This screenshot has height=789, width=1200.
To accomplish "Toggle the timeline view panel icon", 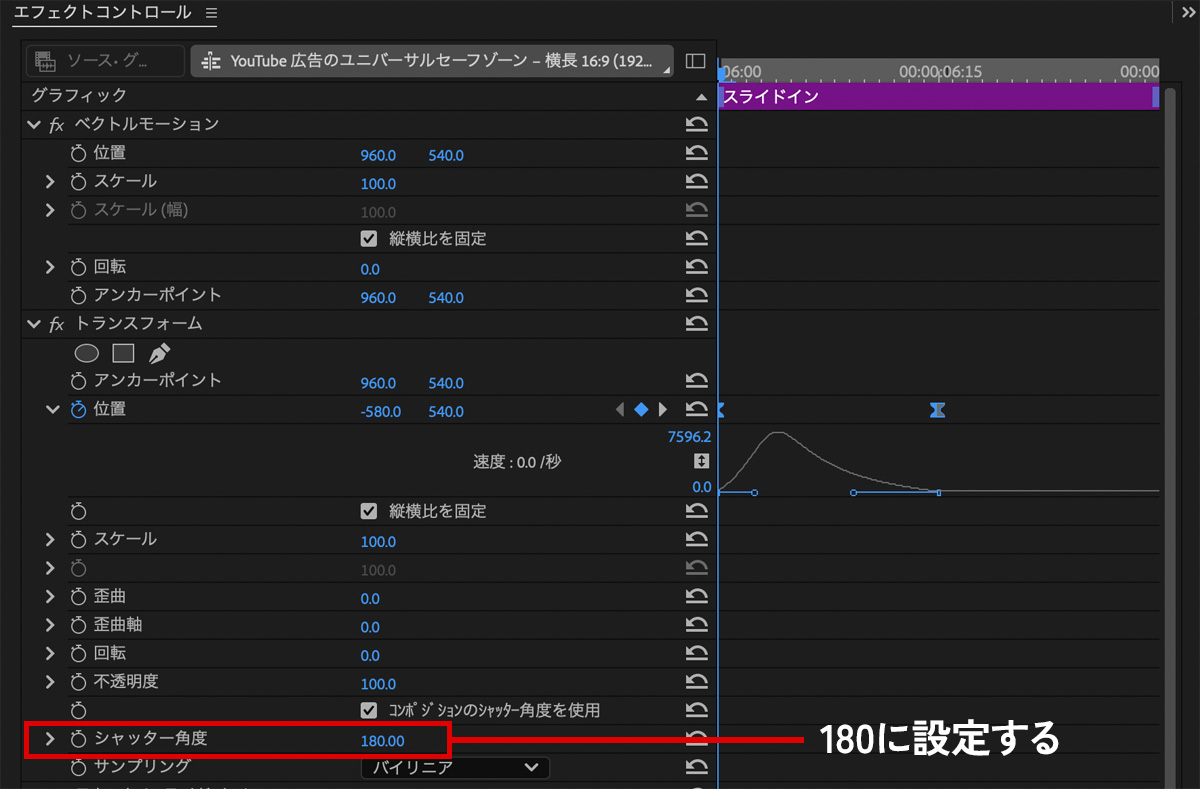I will pyautogui.click(x=695, y=61).
